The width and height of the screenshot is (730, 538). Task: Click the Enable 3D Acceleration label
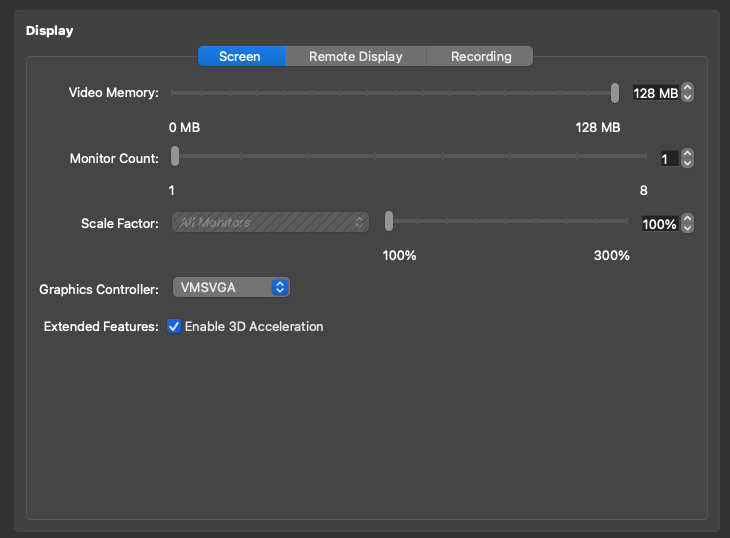tap(254, 327)
